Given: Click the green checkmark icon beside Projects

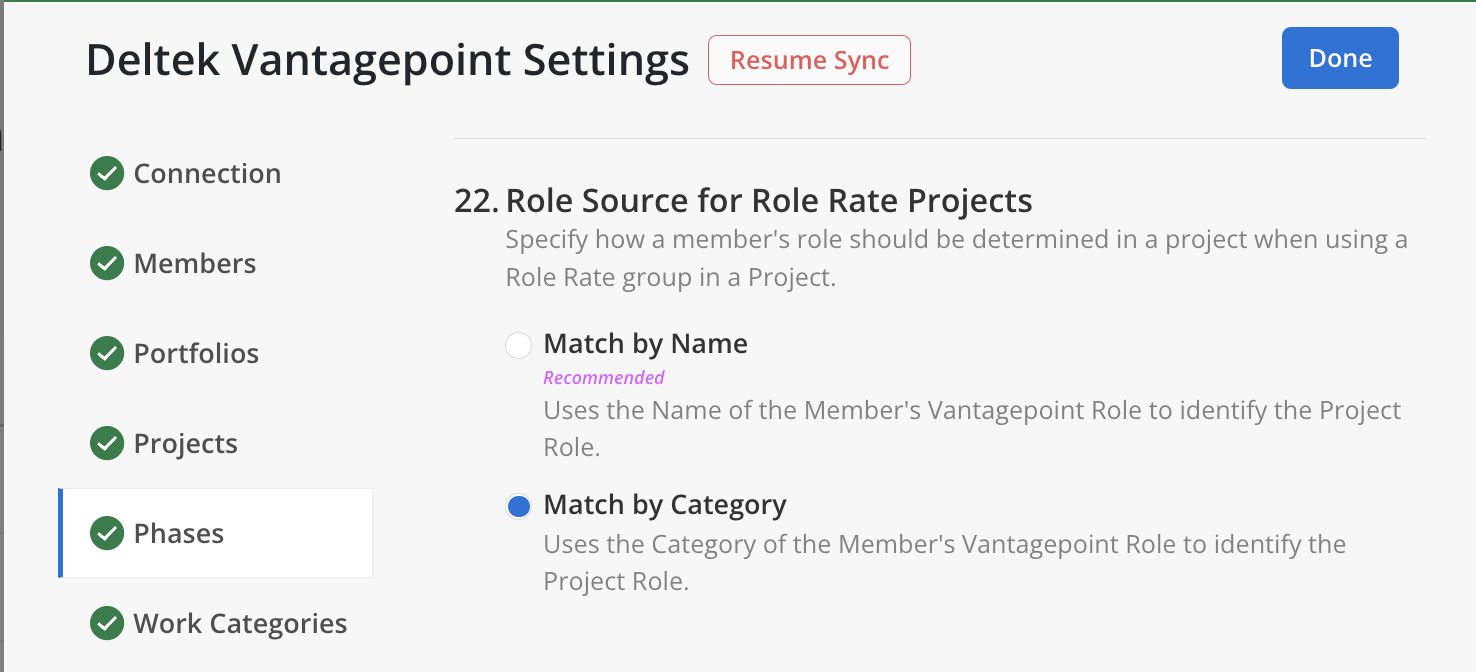Looking at the screenshot, I should point(107,444).
